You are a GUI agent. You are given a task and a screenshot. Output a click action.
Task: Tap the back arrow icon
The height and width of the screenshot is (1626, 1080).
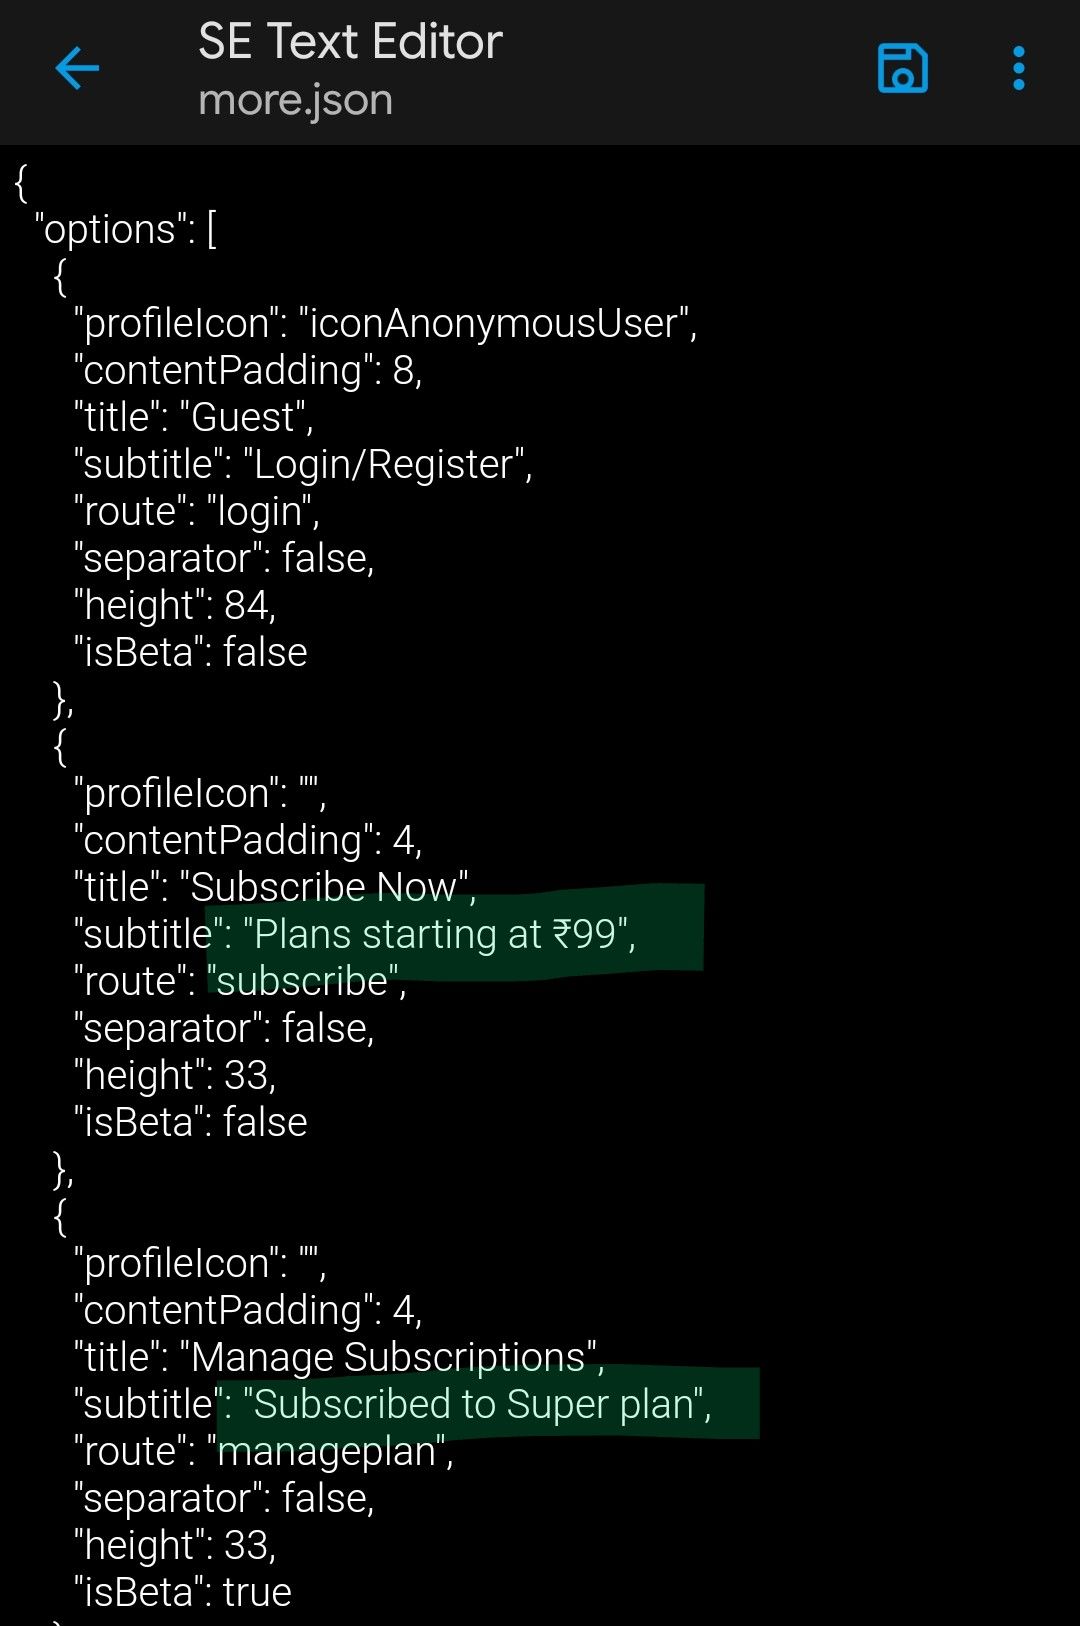[x=77, y=69]
